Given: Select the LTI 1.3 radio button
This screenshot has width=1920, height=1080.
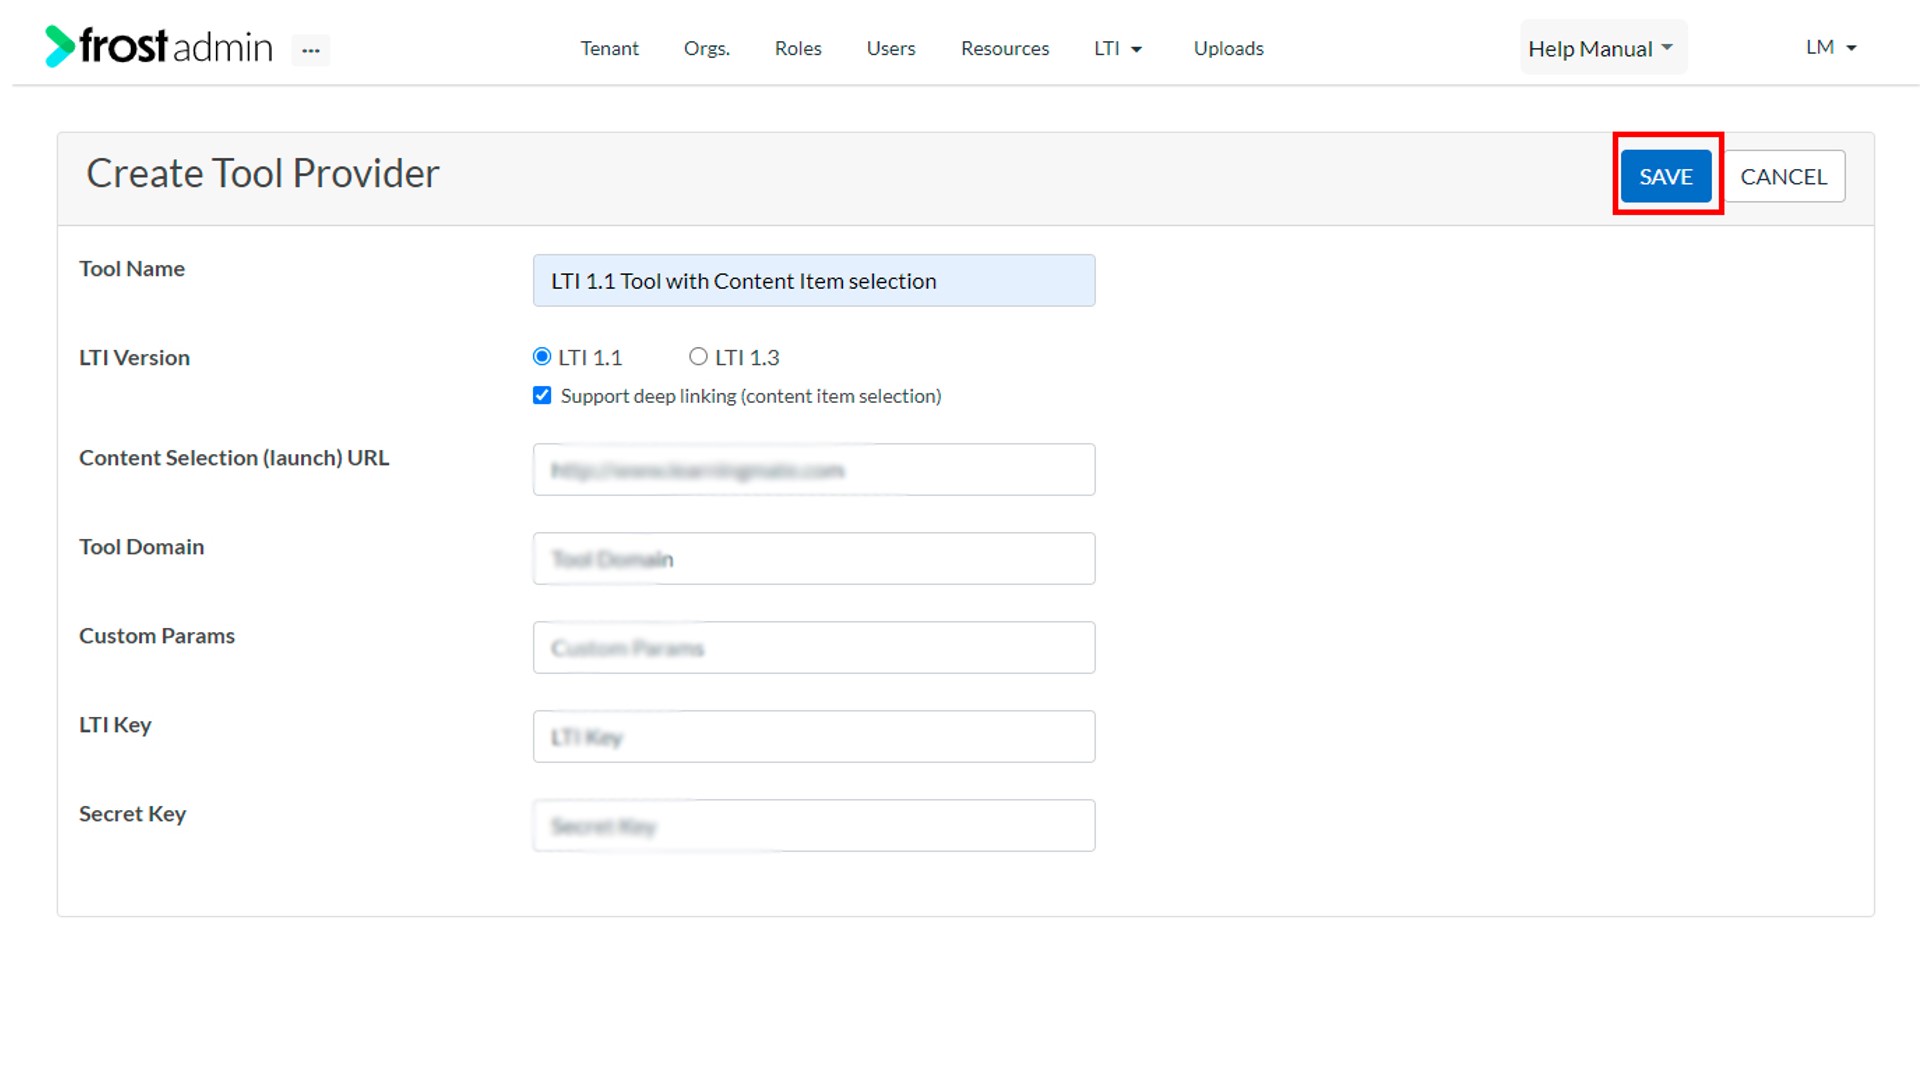Looking at the screenshot, I should pyautogui.click(x=698, y=357).
